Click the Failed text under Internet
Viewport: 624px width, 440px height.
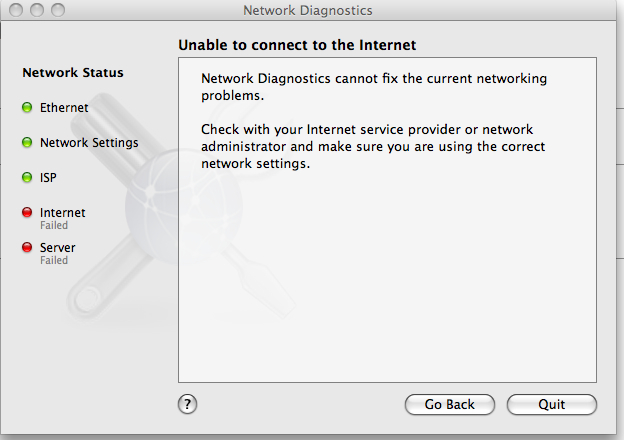(x=54, y=225)
